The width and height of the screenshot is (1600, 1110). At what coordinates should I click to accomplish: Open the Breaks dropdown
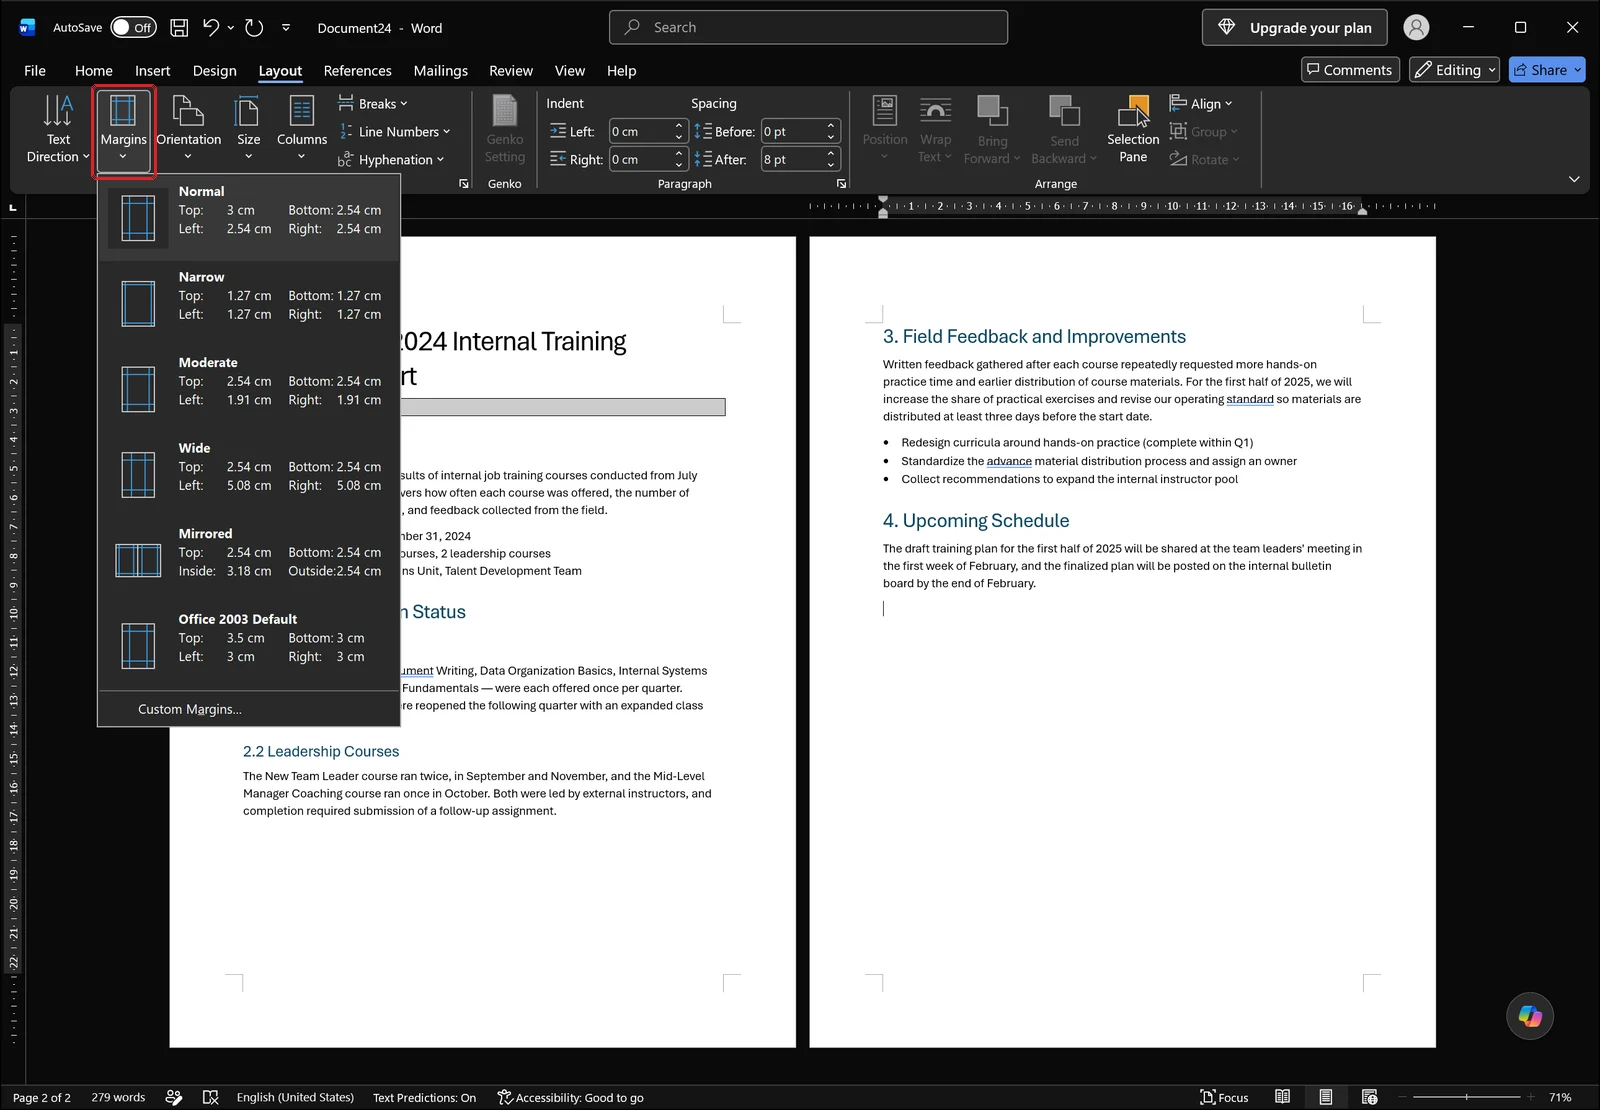[x=372, y=104]
